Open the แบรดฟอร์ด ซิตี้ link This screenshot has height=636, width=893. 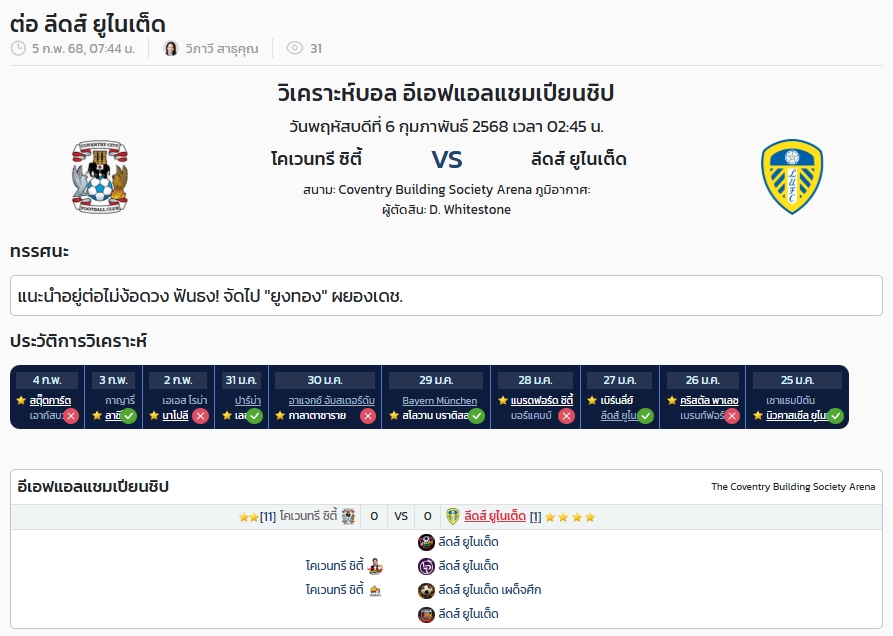[x=542, y=400]
